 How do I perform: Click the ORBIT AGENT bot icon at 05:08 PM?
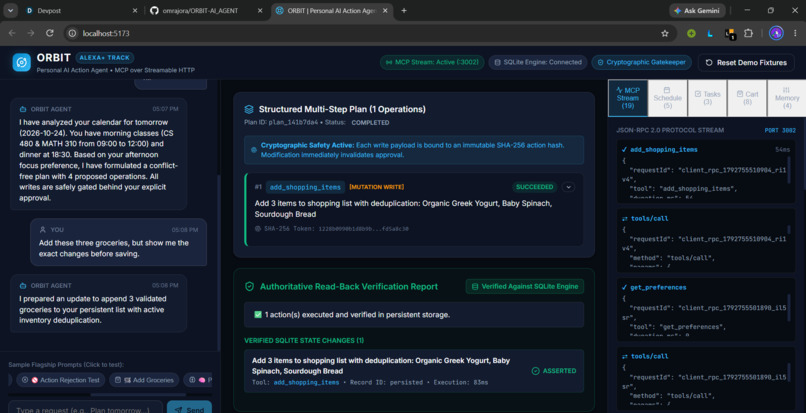point(23,285)
